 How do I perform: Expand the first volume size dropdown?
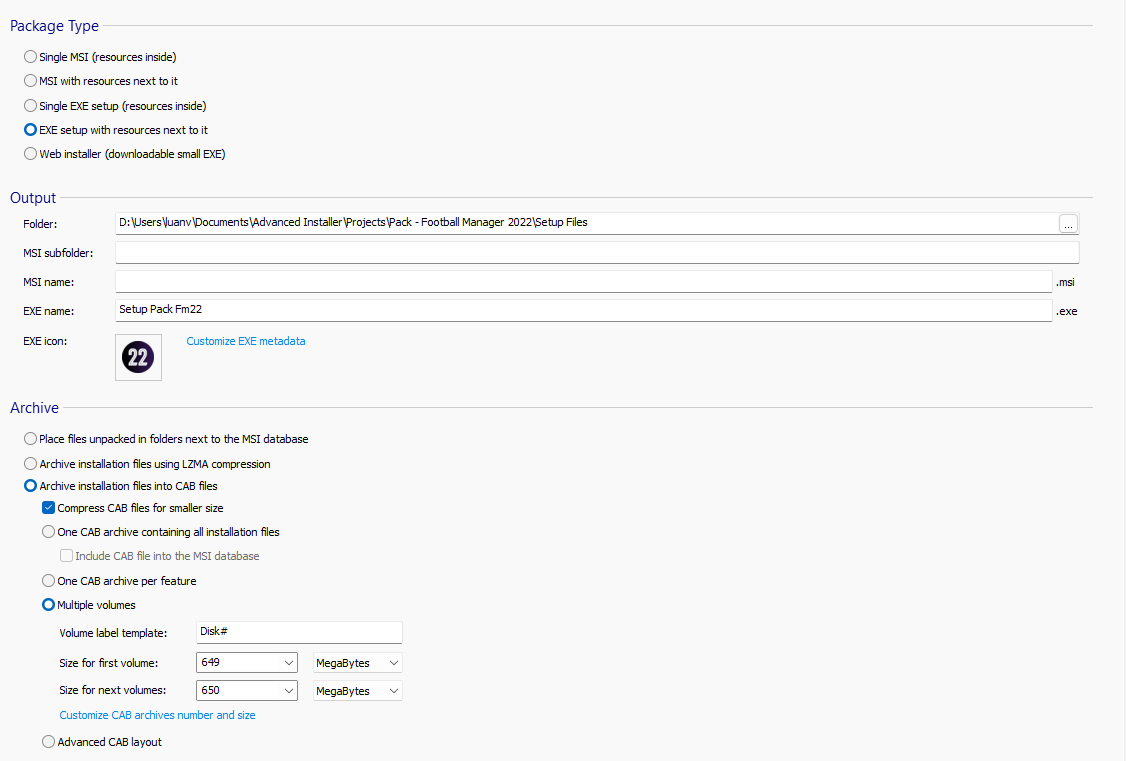tap(288, 663)
